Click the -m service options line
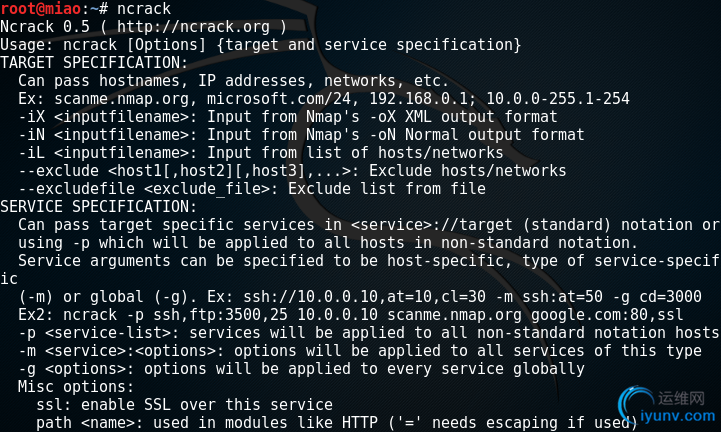The height and width of the screenshot is (432, 721). pyautogui.click(x=360, y=351)
